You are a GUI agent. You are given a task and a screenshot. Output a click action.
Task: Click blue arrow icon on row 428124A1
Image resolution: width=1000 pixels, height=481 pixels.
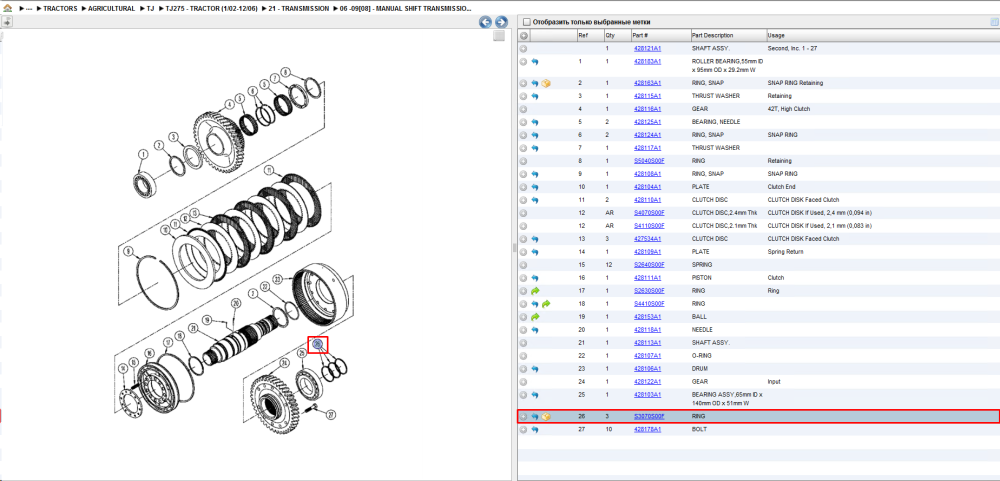534,135
